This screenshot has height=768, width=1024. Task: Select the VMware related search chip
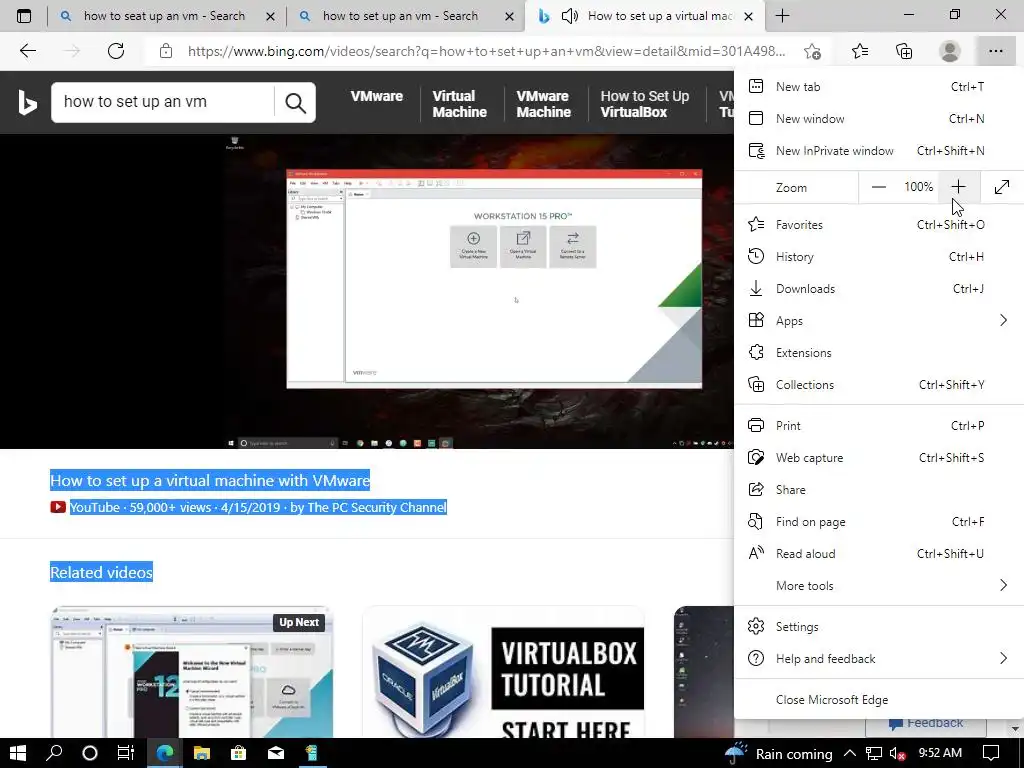[376, 97]
